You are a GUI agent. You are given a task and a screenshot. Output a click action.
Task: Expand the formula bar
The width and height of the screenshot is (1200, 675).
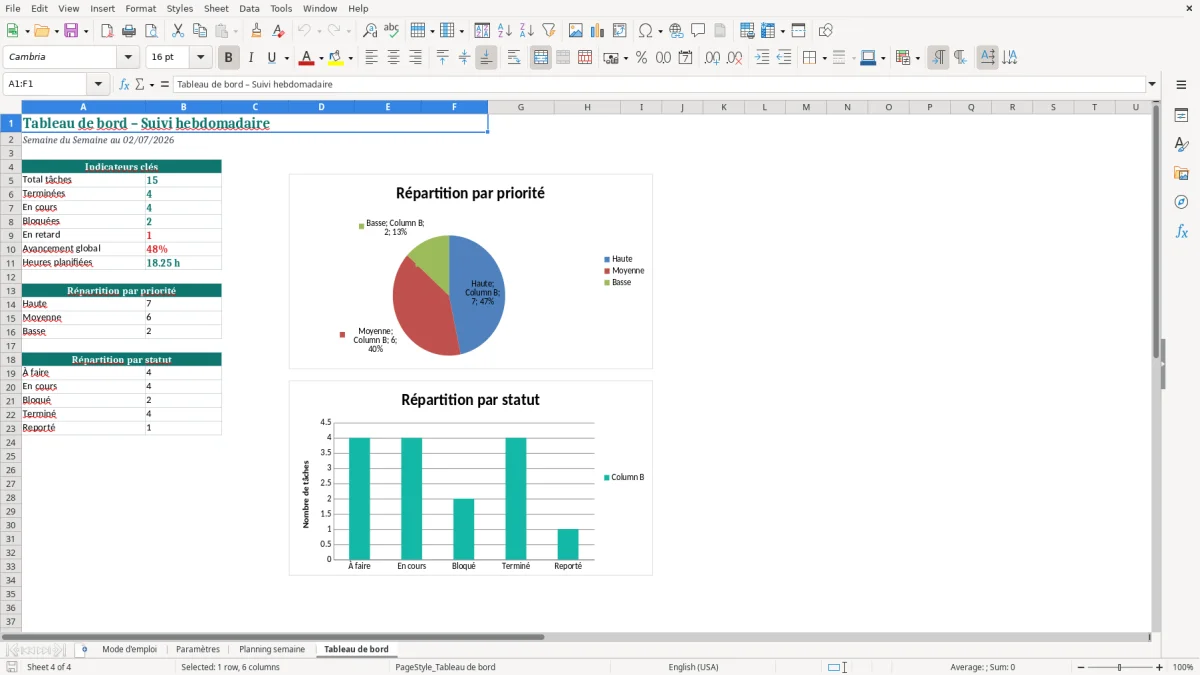1153,85
